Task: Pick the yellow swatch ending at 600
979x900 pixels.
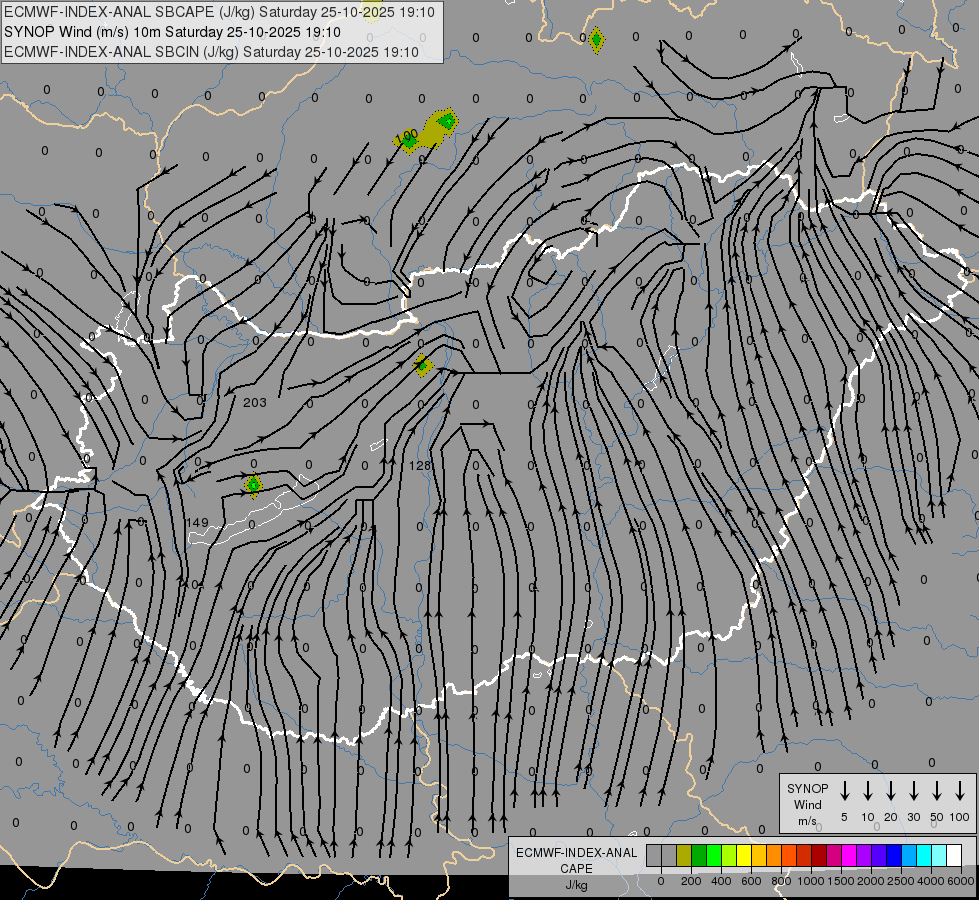Action: click(x=744, y=856)
